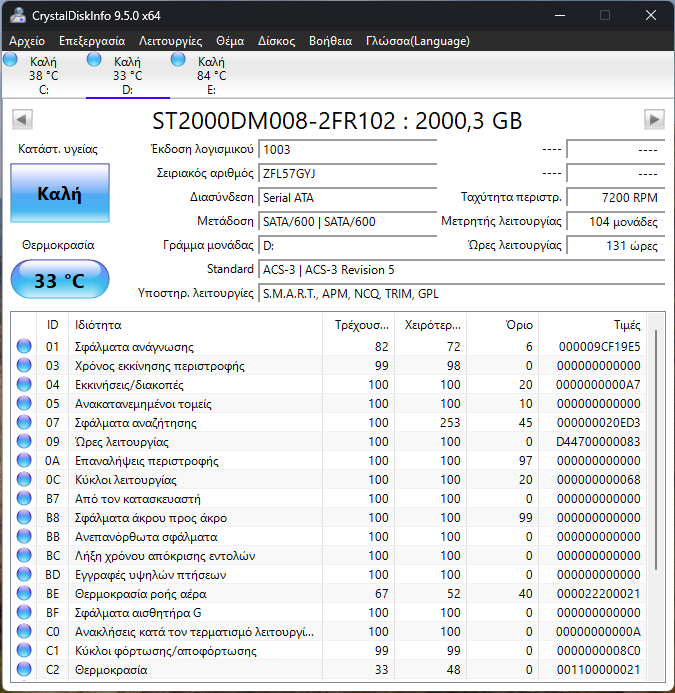The width and height of the screenshot is (675, 693).
Task: Click the 33 °C temperature button
Action: tap(60, 280)
